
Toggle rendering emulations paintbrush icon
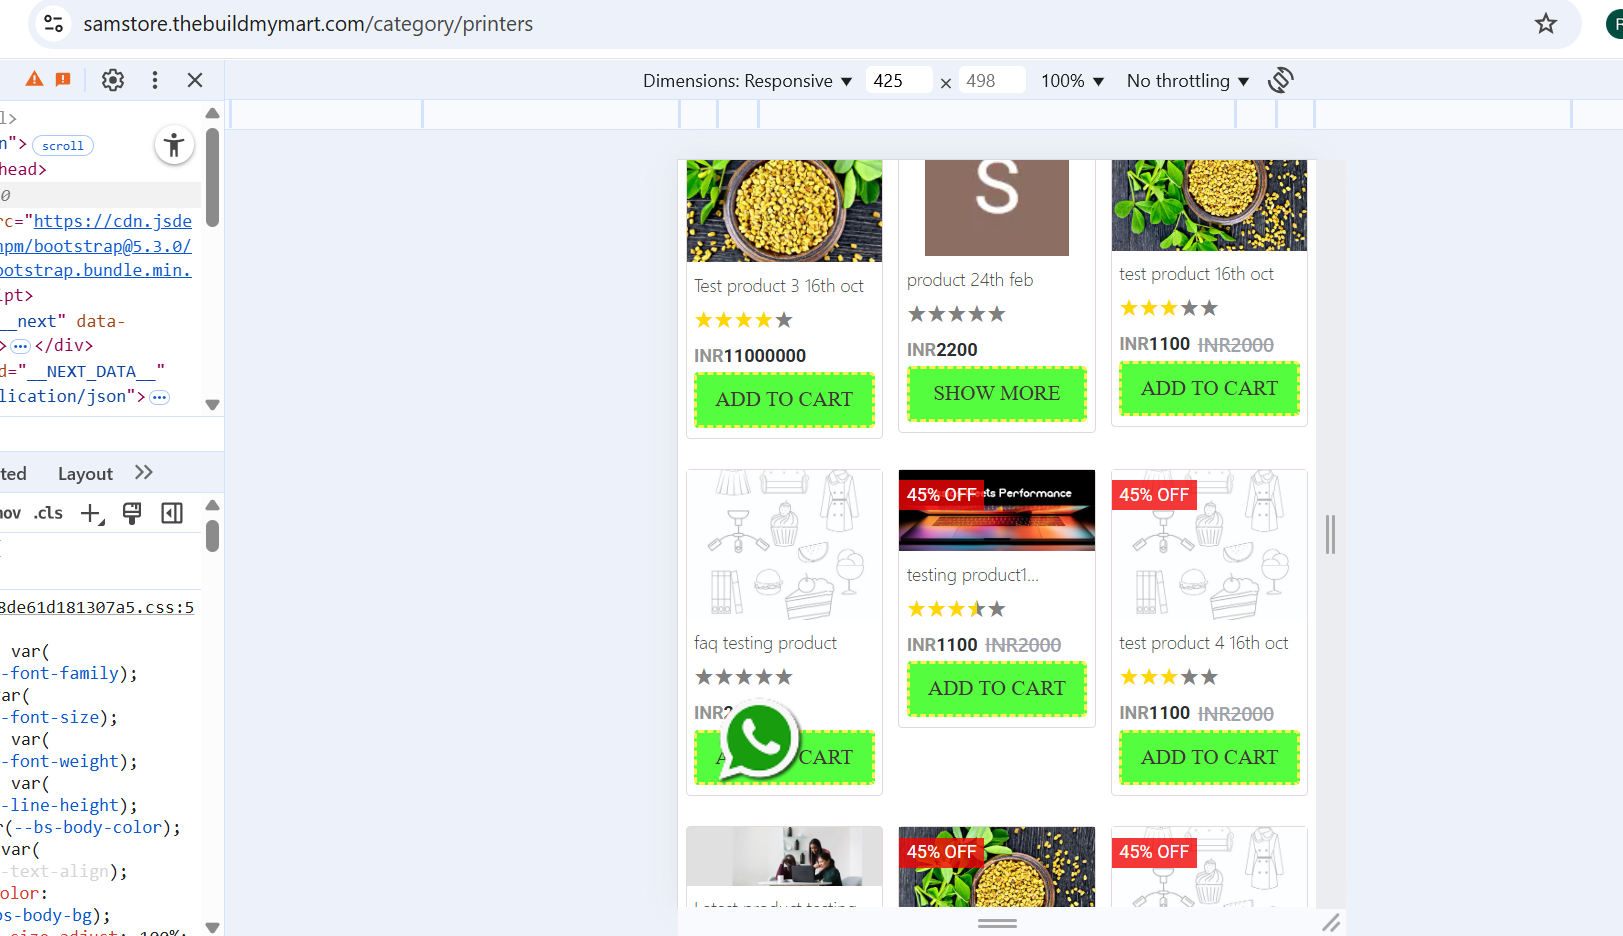tap(132, 514)
